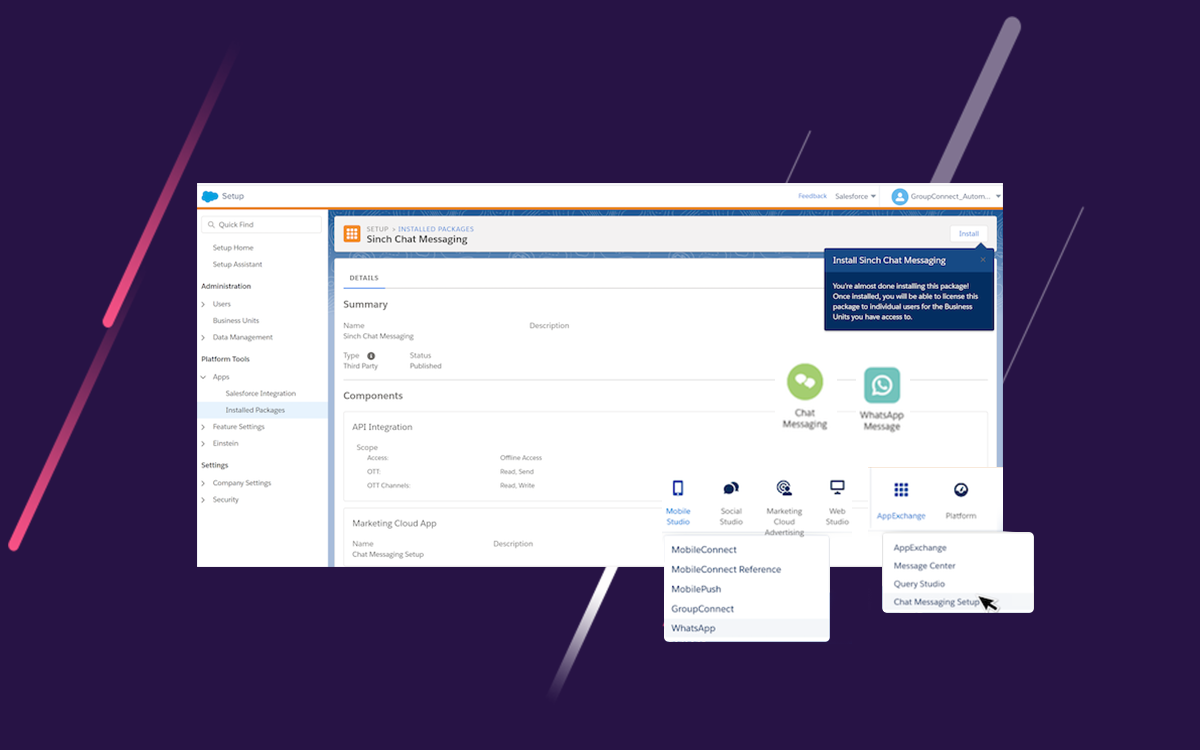Viewport: 1200px width, 750px height.
Task: Open Social Studio chat bubbles icon
Action: tap(731, 488)
